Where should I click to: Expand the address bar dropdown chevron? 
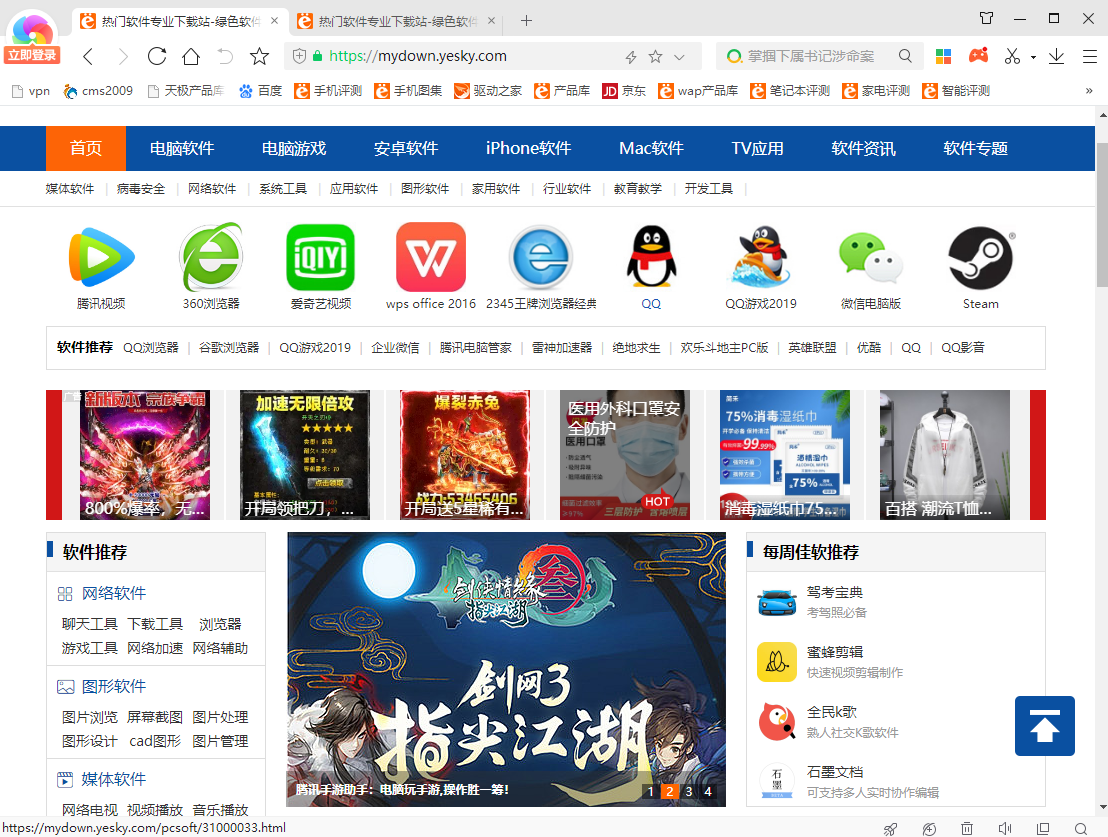click(x=679, y=57)
